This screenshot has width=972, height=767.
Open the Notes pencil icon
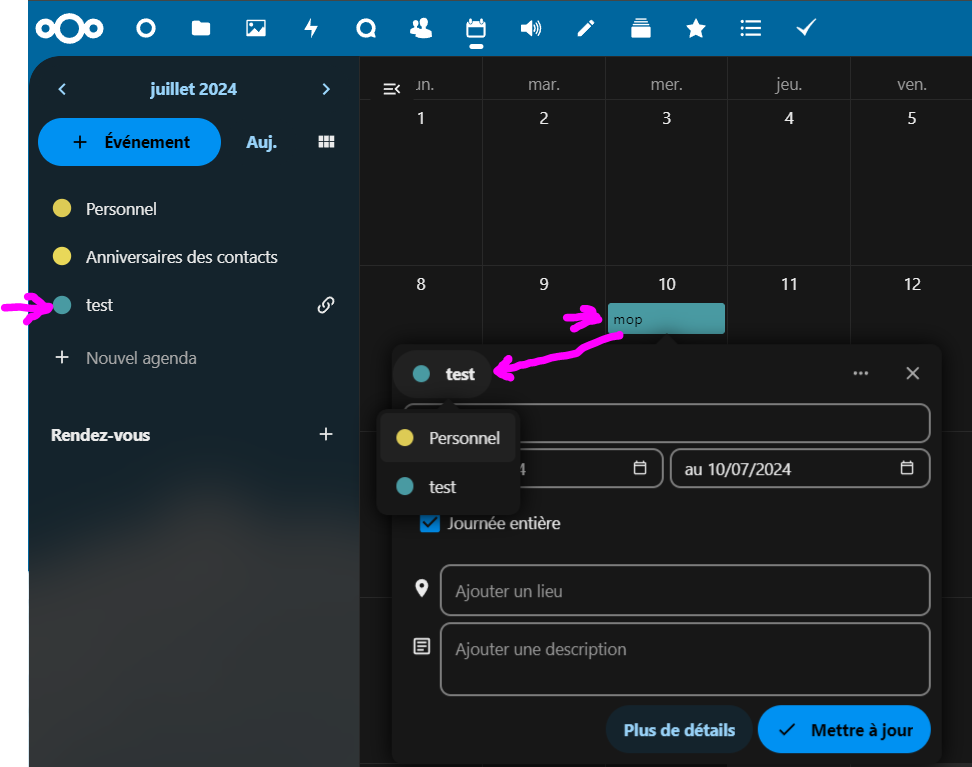[586, 29]
